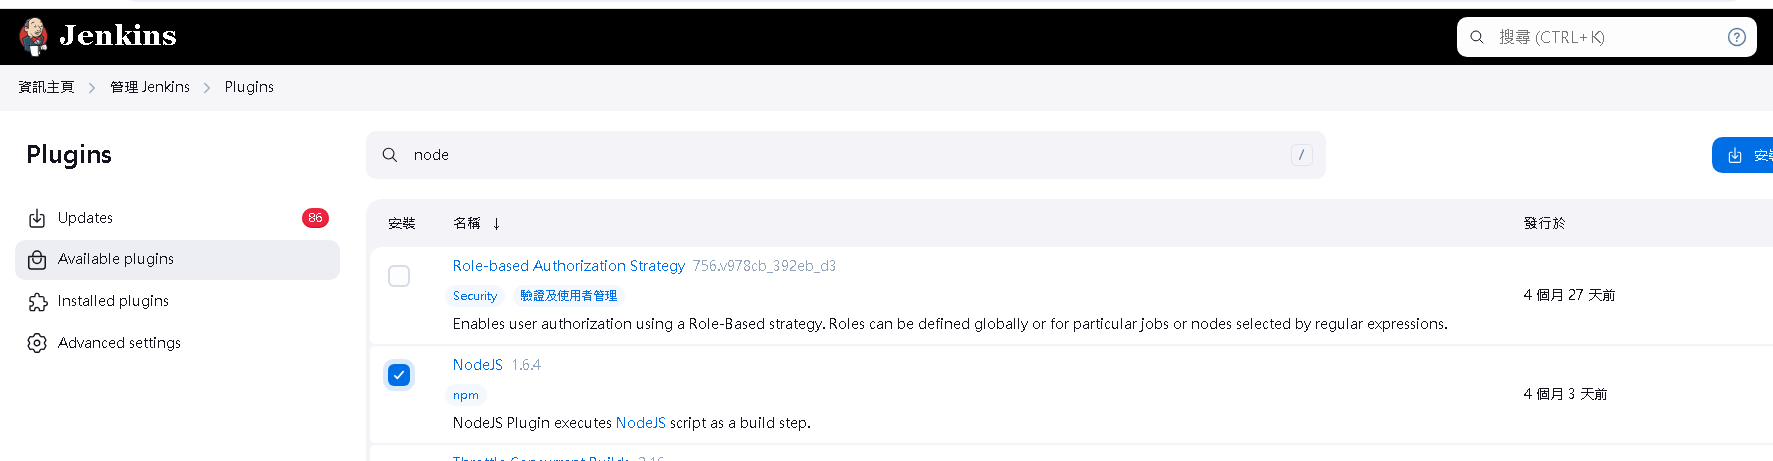
Task: Click the Jenkins butler logo icon
Action: [34, 36]
